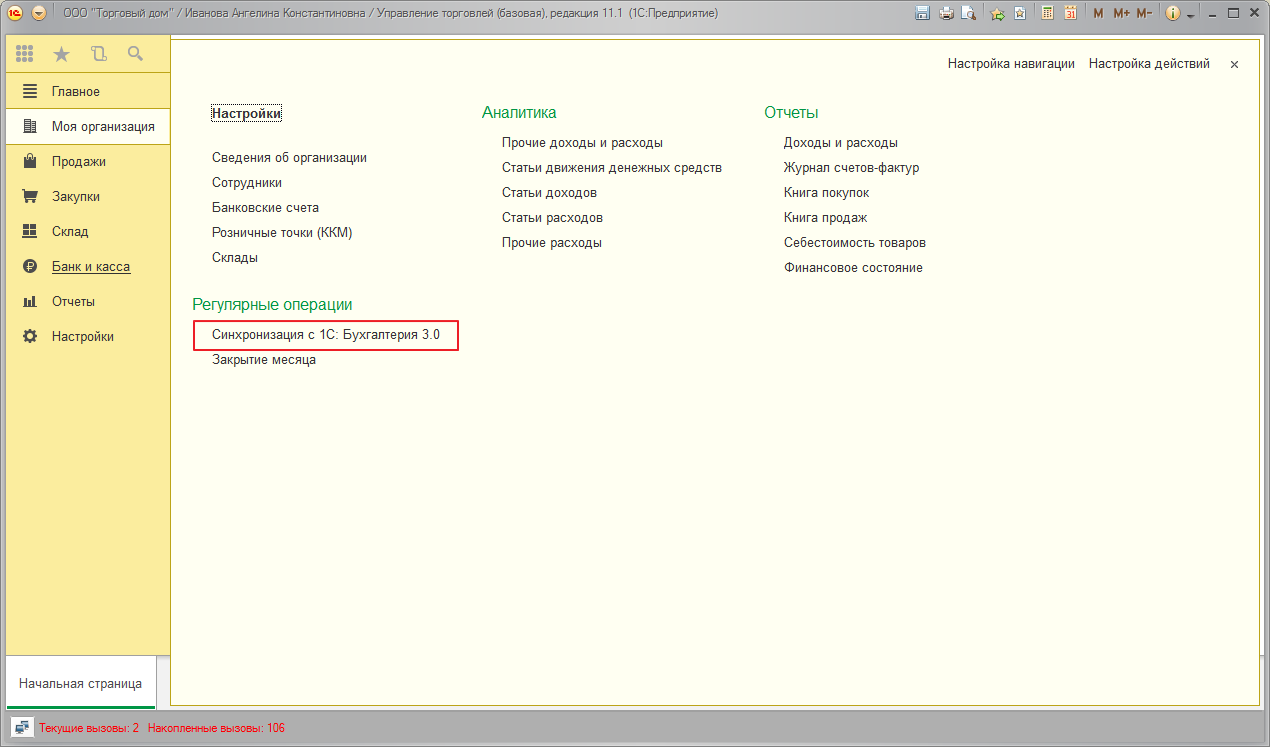
Task: Close the section panel with the × button
Action: [x=1234, y=64]
